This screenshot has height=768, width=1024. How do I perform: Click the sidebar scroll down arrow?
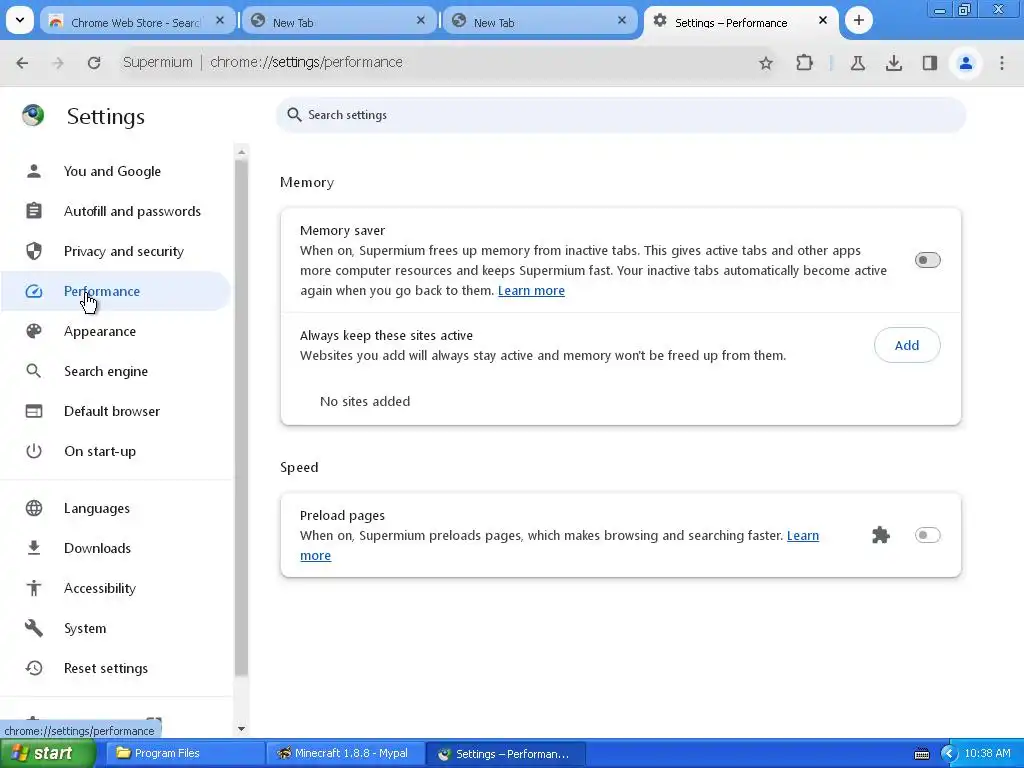click(x=242, y=729)
